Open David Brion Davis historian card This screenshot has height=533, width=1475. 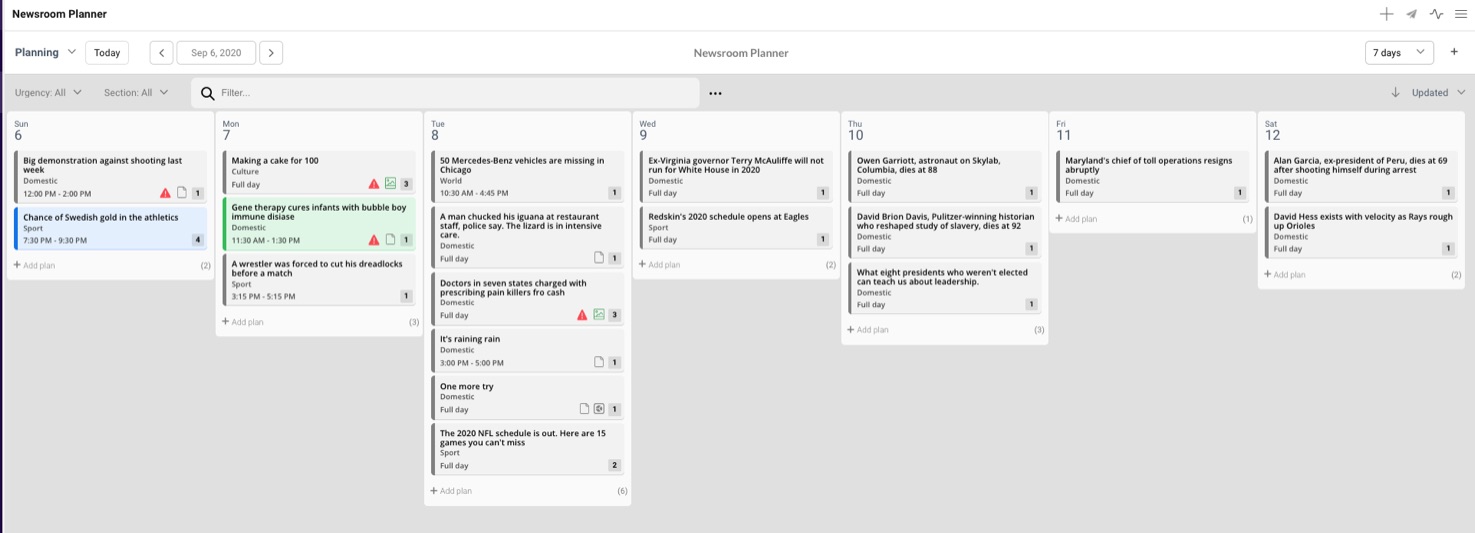pos(945,232)
